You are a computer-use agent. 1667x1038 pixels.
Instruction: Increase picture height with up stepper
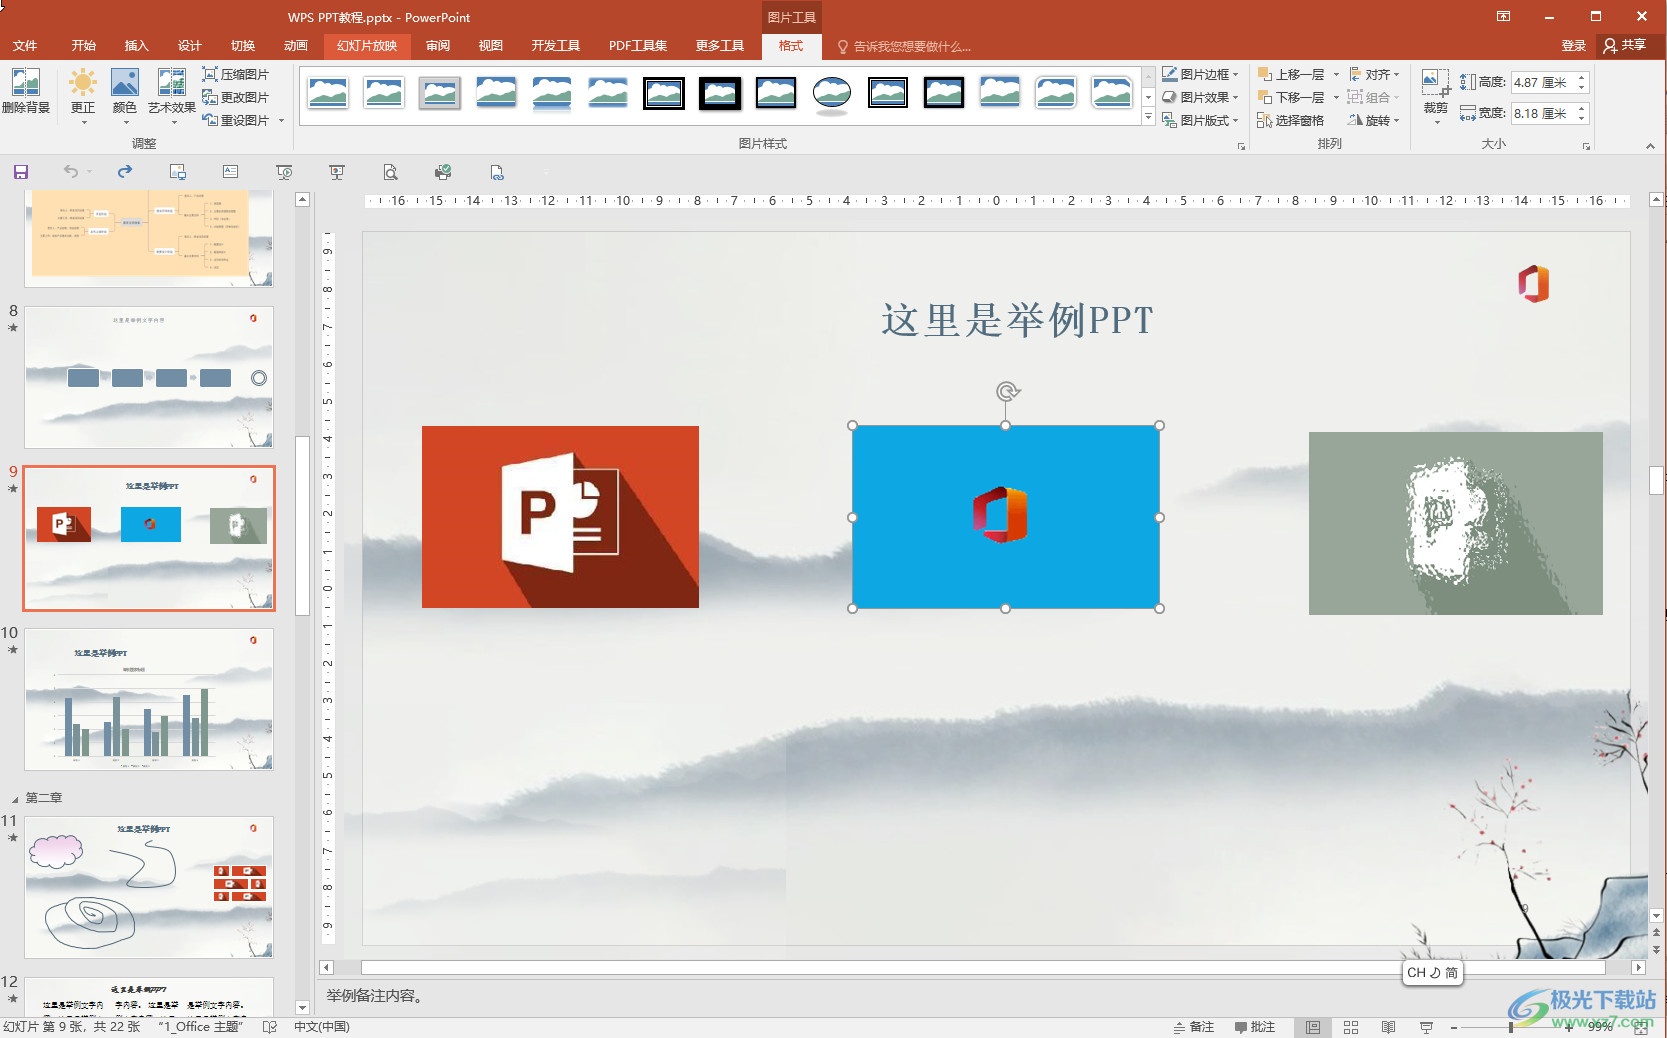point(1581,78)
